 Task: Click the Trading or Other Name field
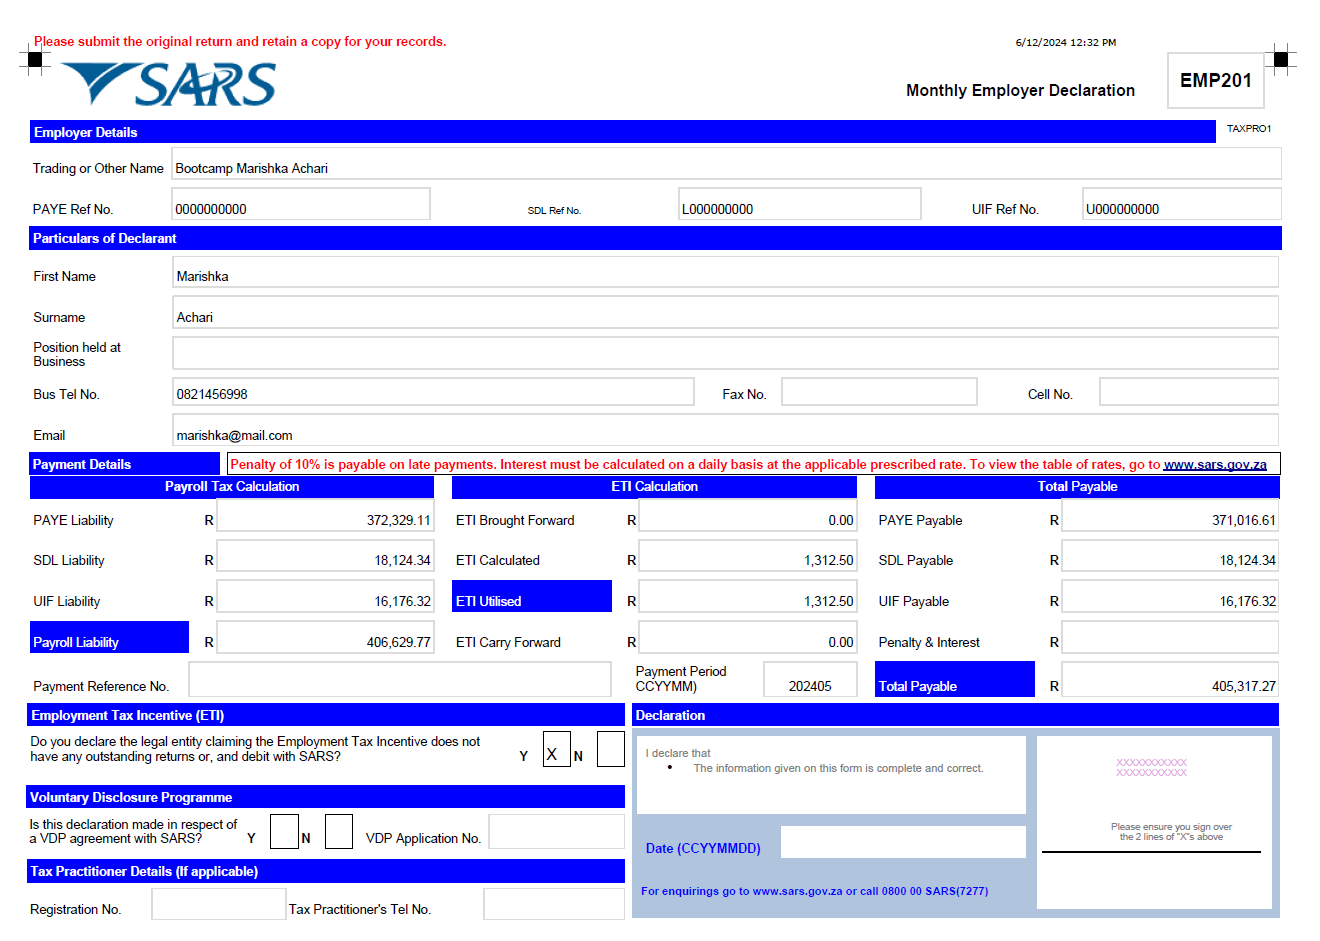725,165
